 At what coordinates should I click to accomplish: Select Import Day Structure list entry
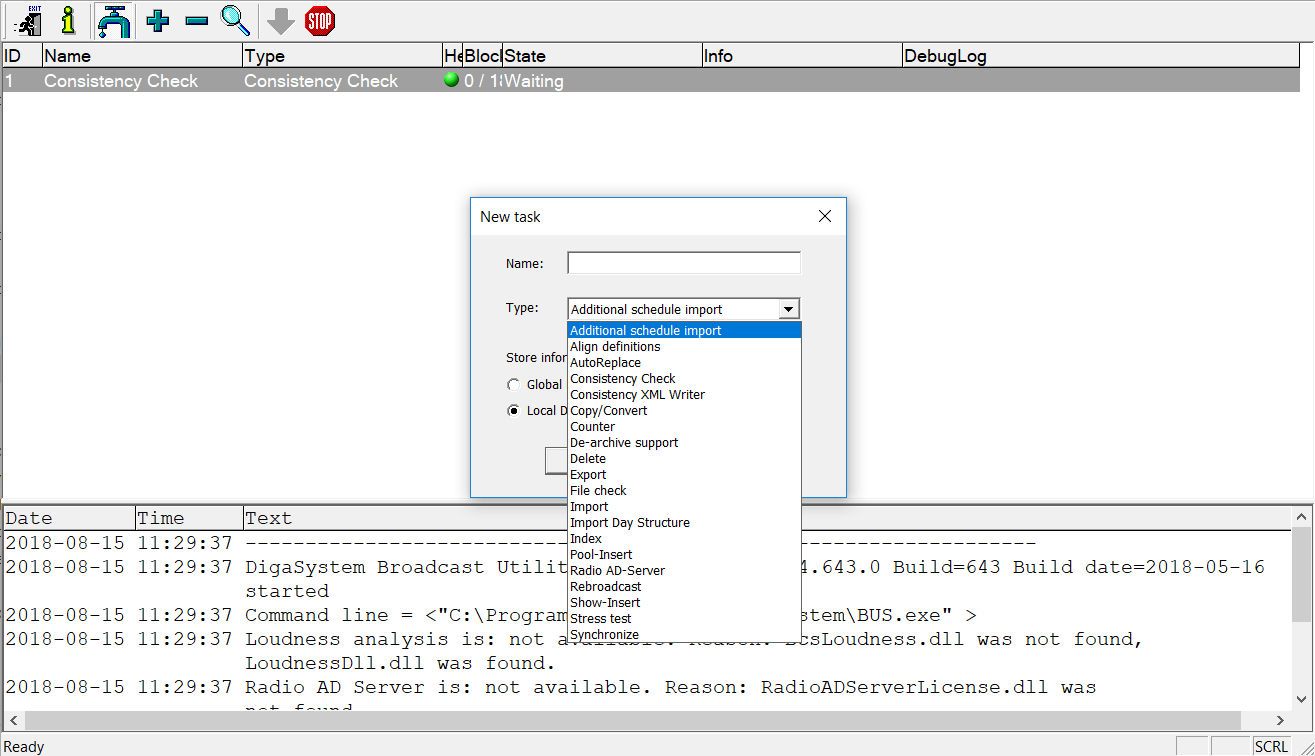(629, 523)
